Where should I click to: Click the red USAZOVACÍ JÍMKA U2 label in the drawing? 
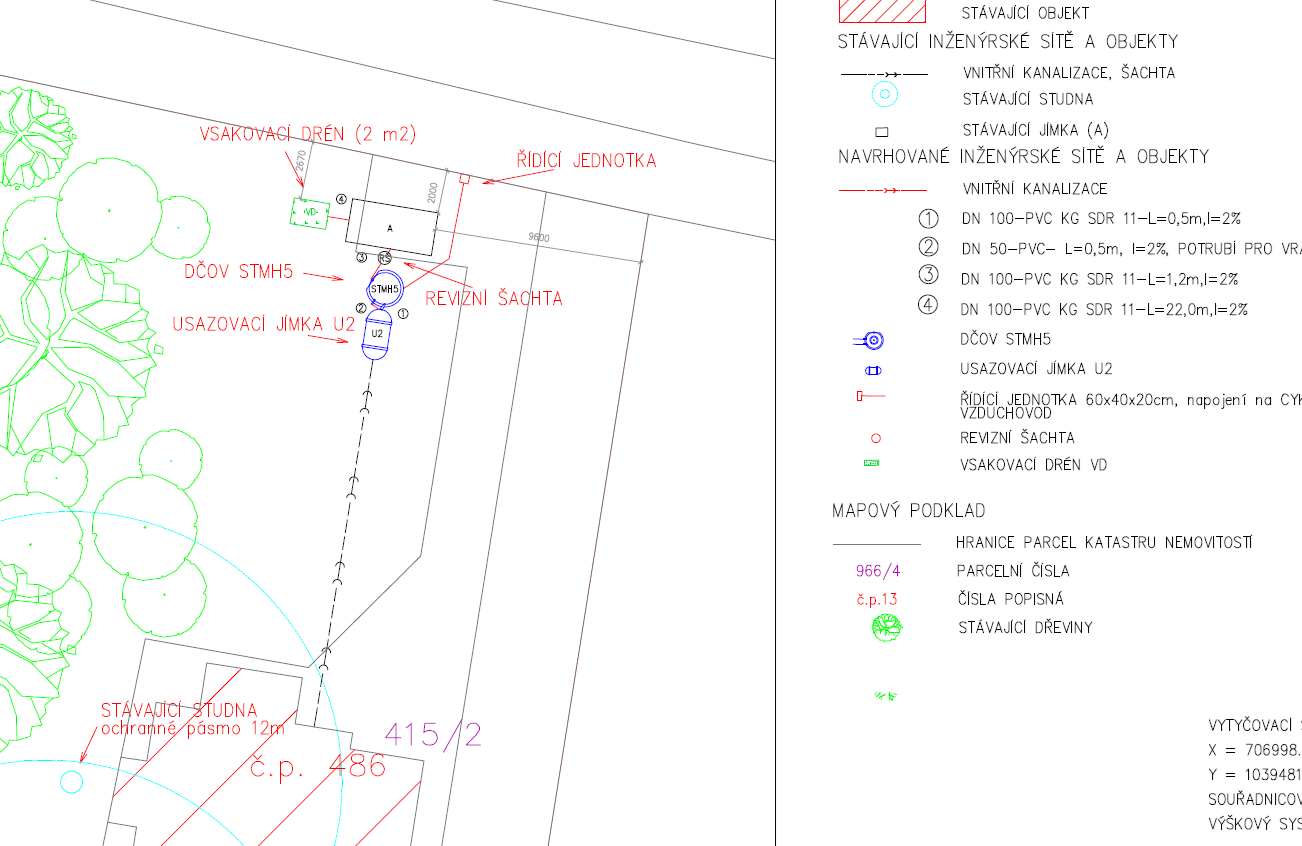click(264, 325)
